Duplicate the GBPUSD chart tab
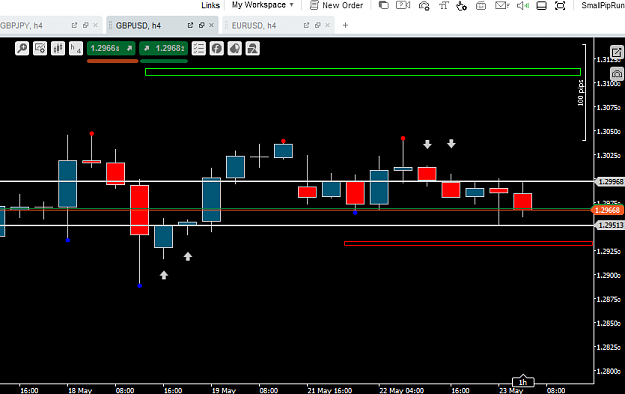Viewport: 625px width, 394px height. click(201, 25)
